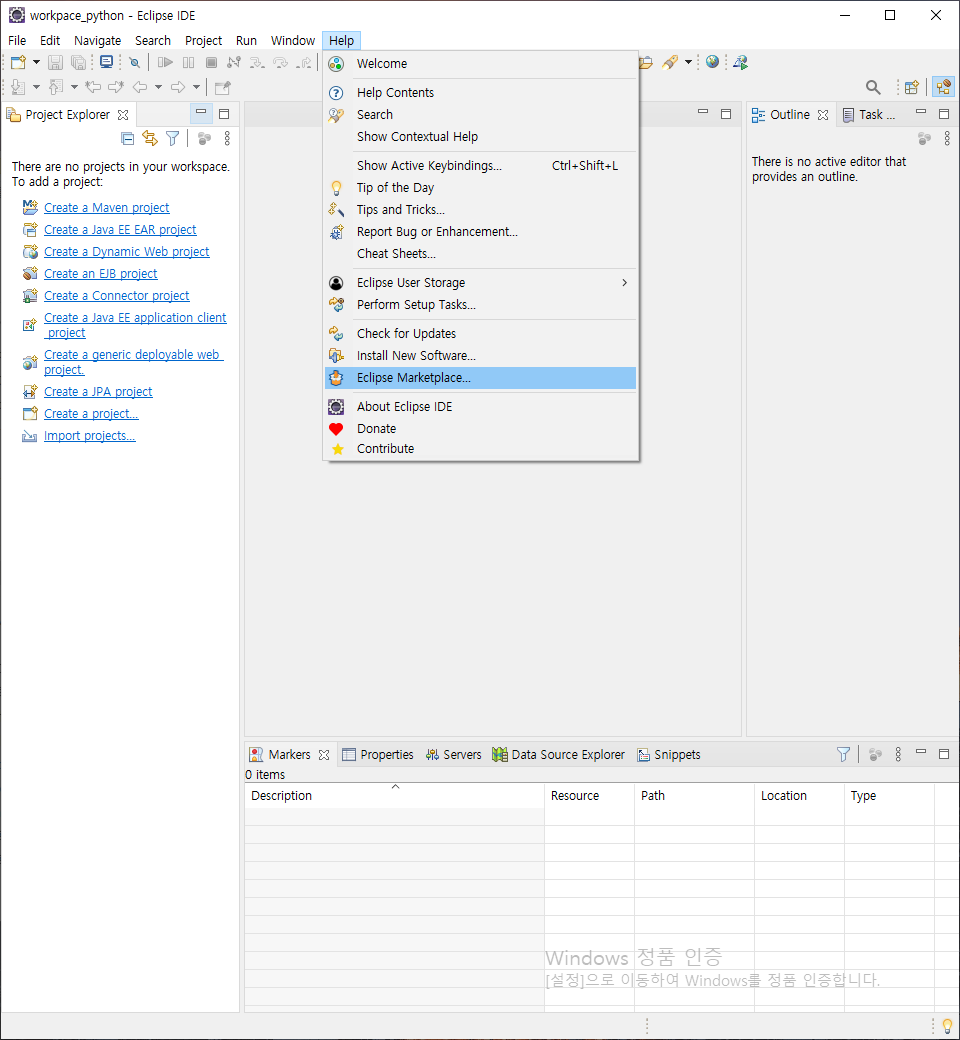
Task: Open the Web Browser globe icon
Action: [x=713, y=62]
